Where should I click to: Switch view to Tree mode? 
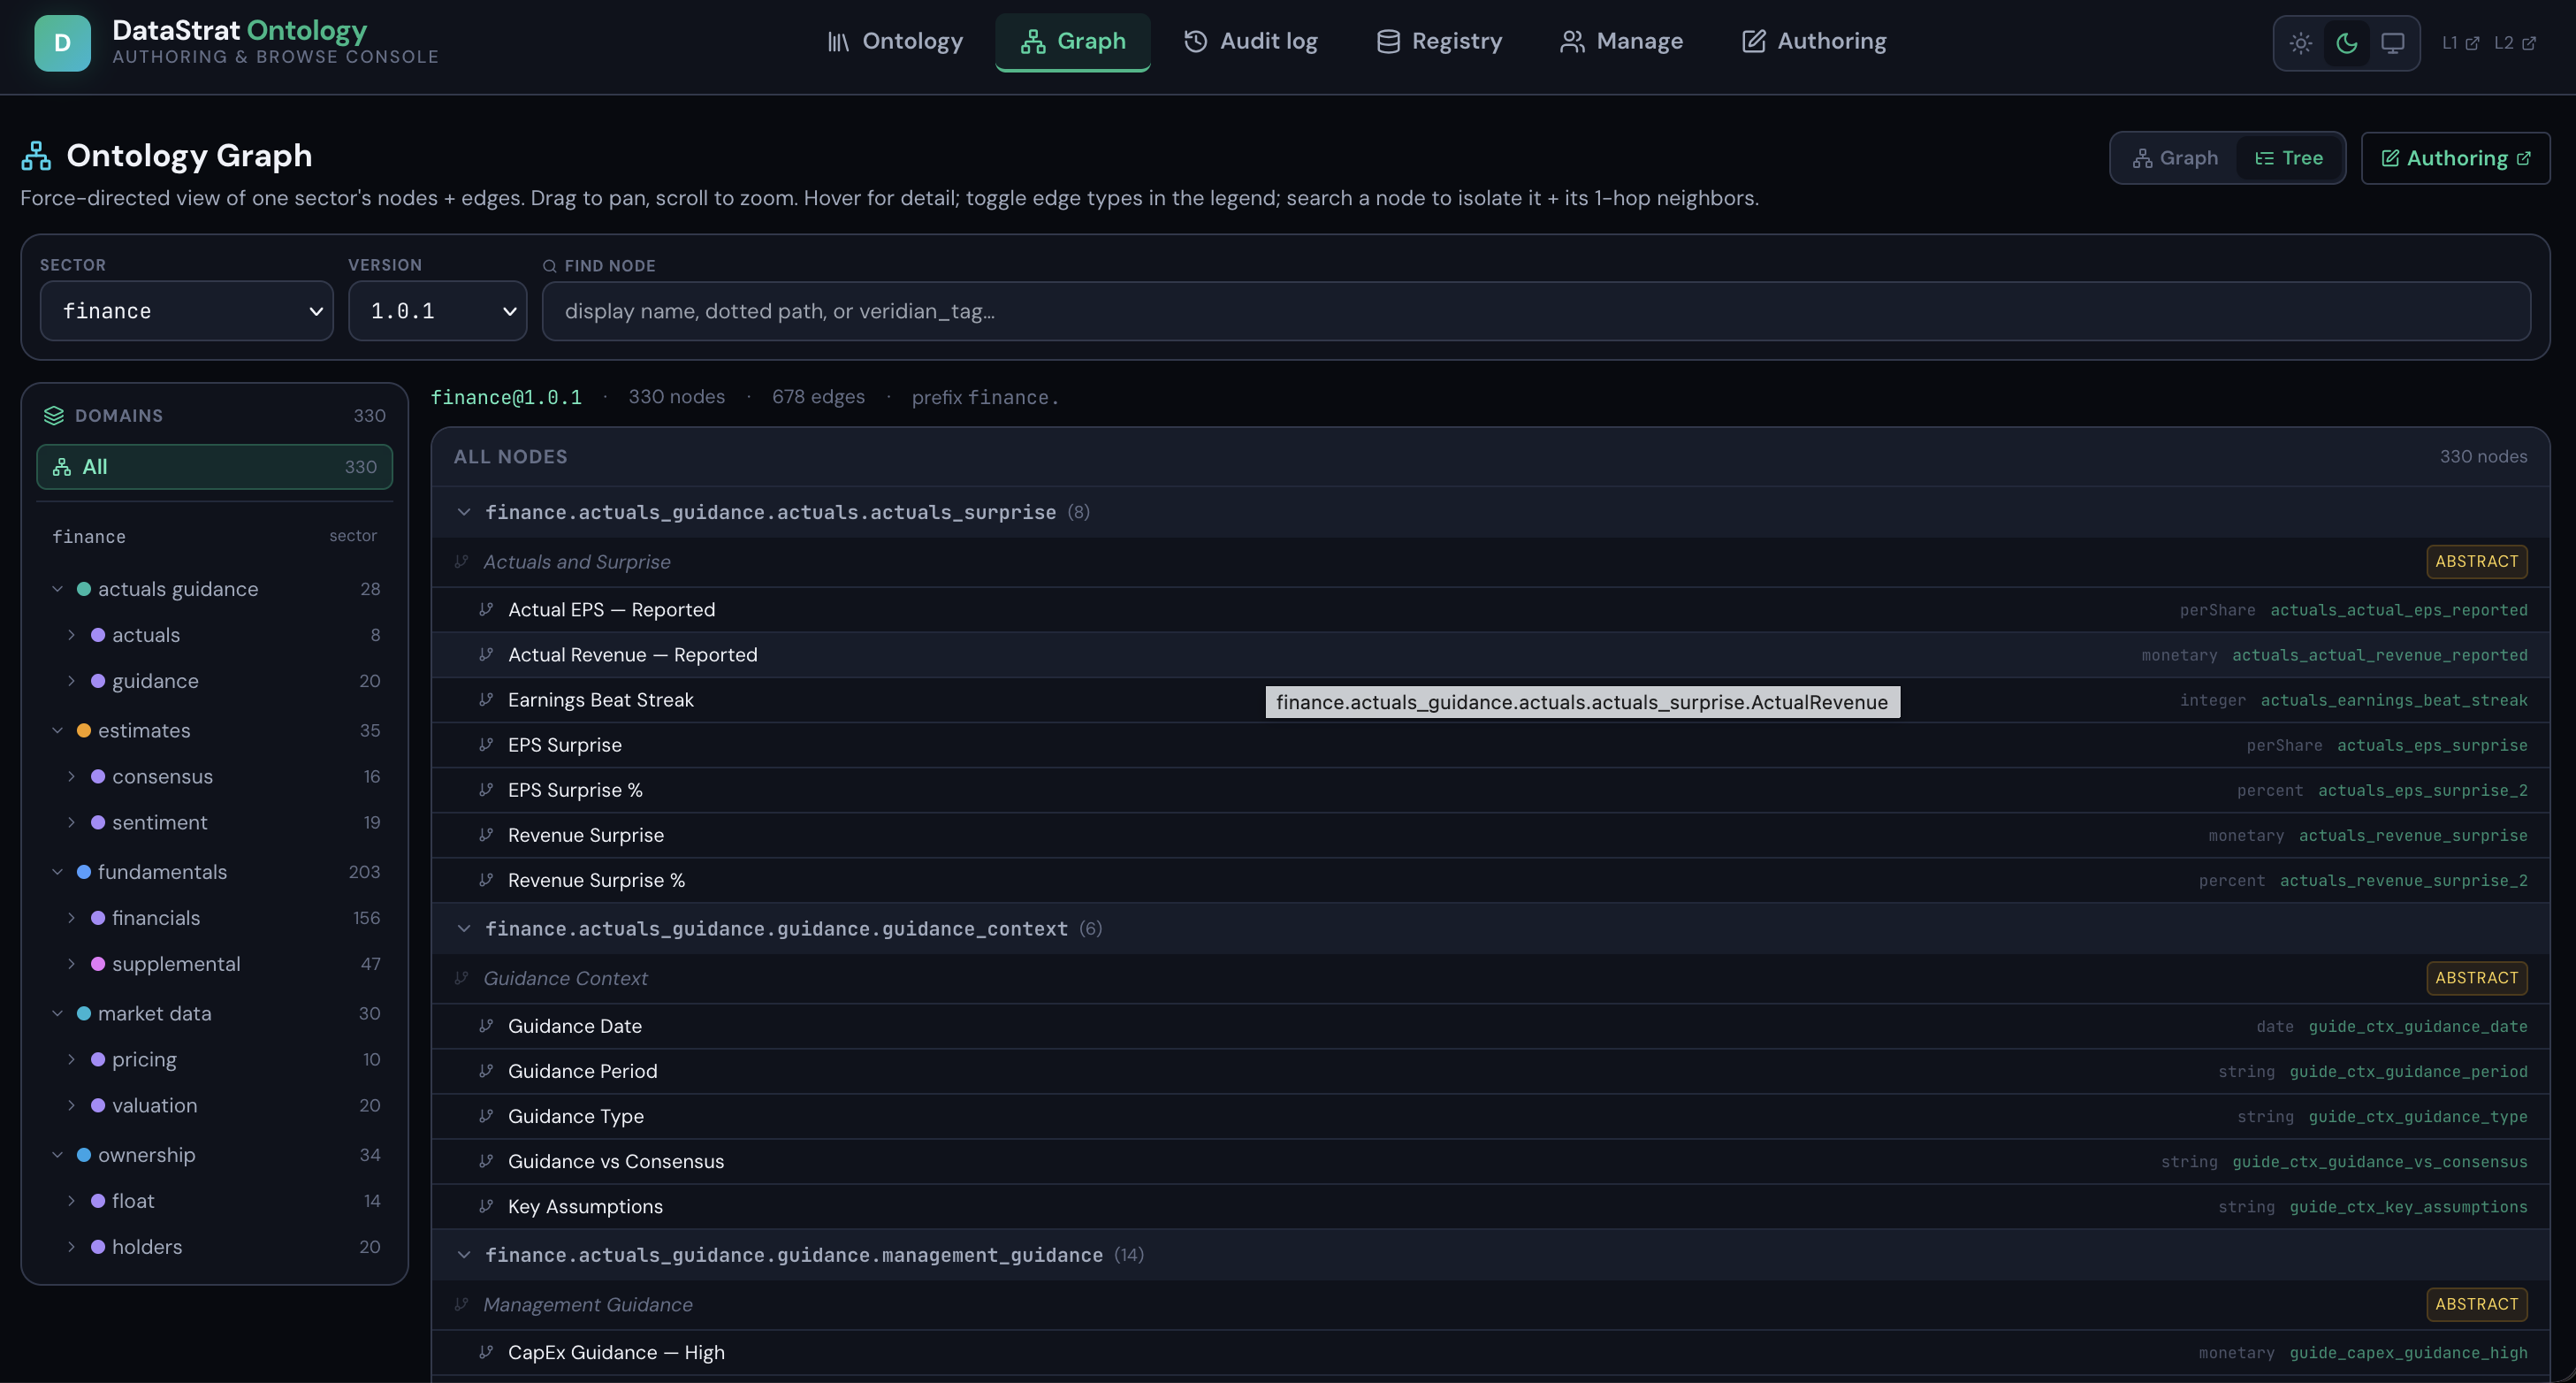2288,158
